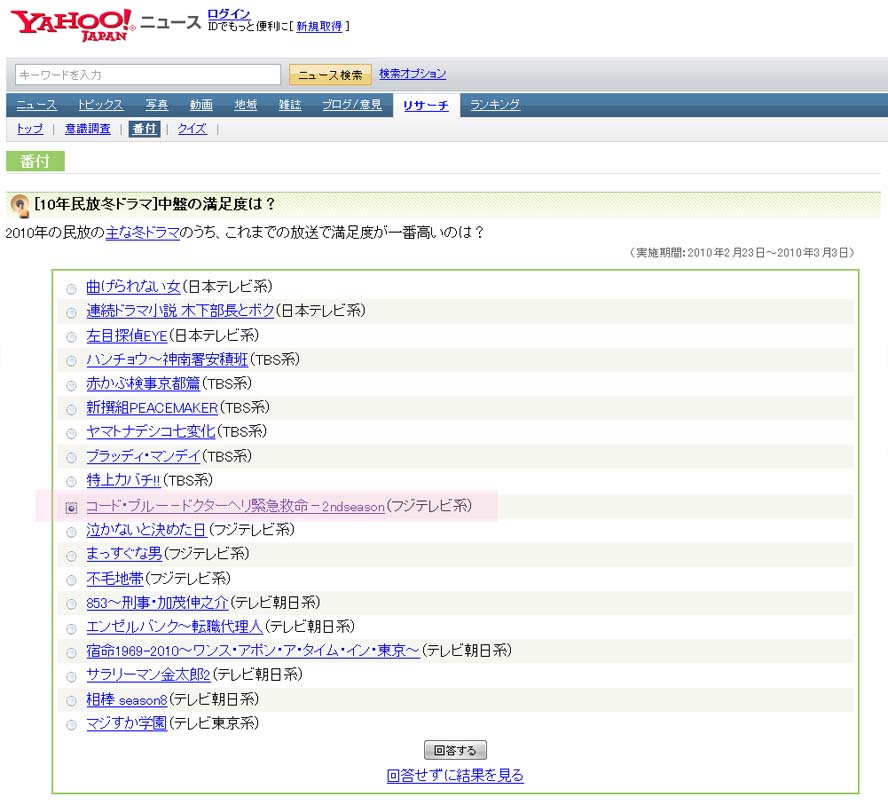
Task: Select radio button for 853～刑事・加茂伸之介
Action: [x=71, y=604]
